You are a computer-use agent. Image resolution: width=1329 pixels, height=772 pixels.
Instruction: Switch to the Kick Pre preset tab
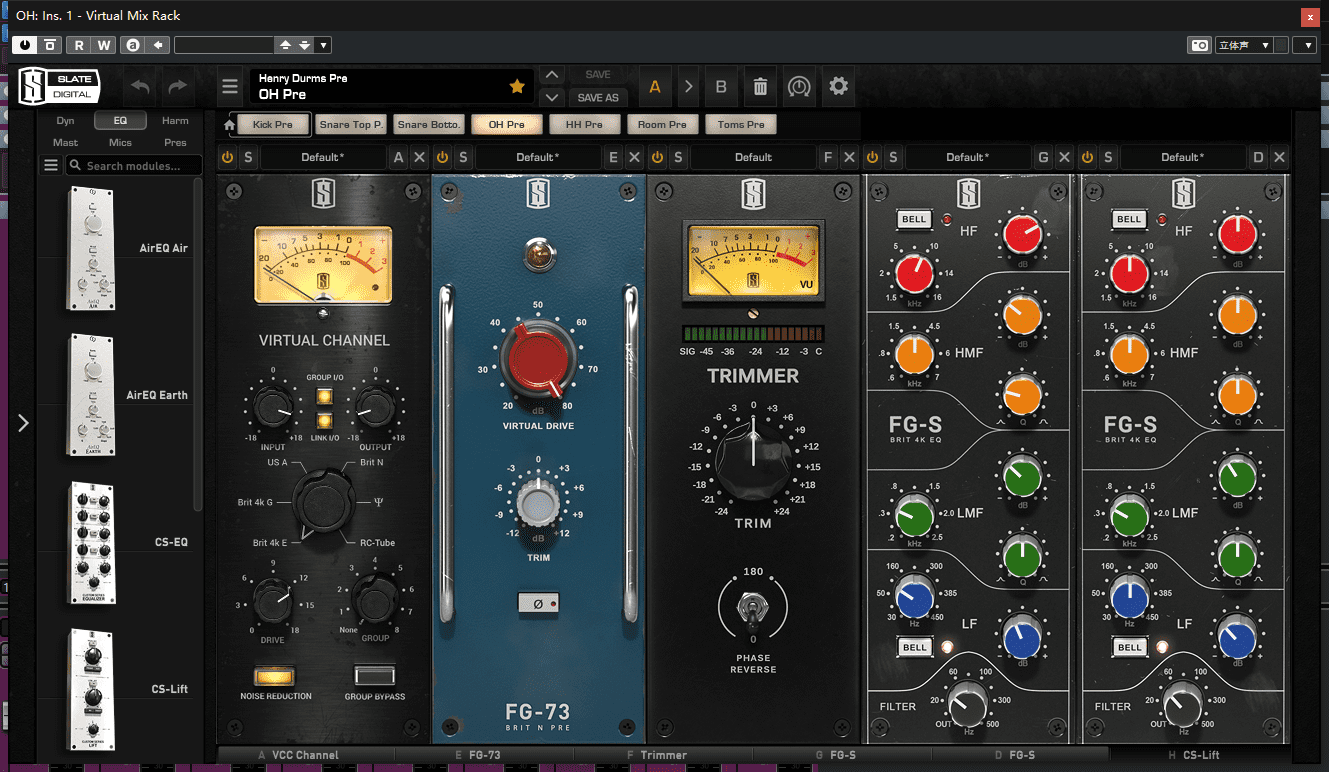273,125
